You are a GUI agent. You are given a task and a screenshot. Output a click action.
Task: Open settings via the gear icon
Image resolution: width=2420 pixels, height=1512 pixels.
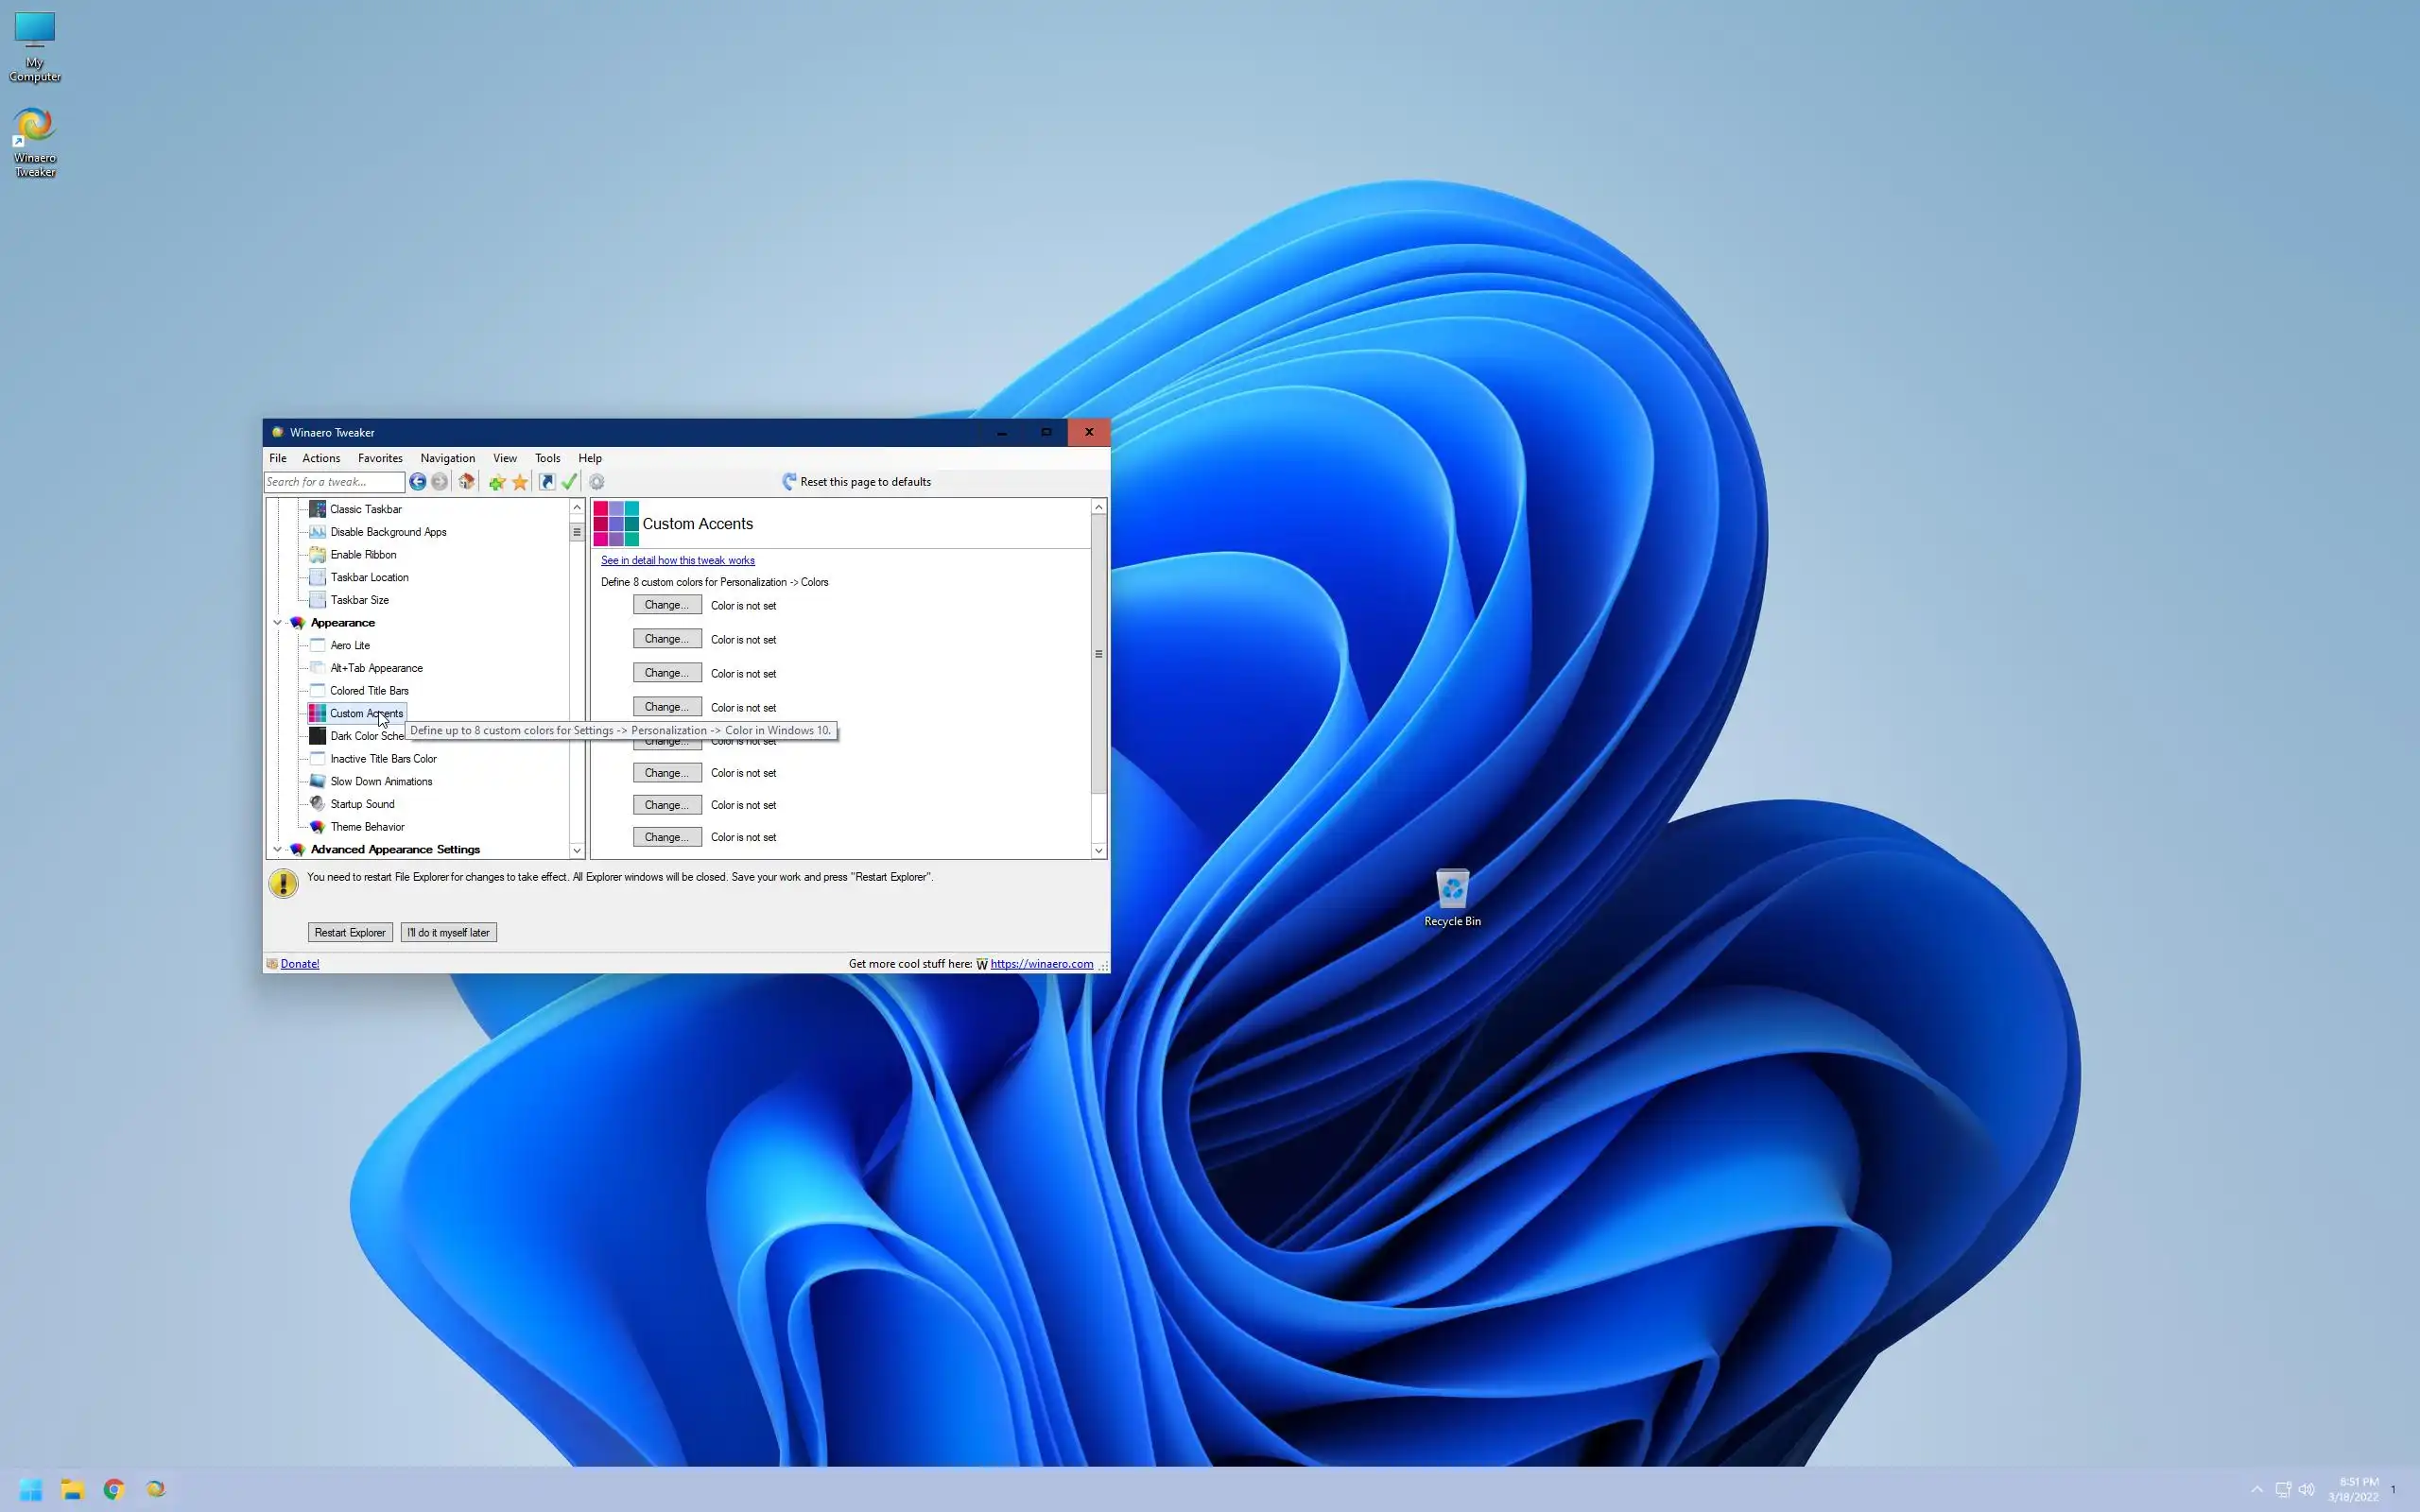tap(597, 482)
